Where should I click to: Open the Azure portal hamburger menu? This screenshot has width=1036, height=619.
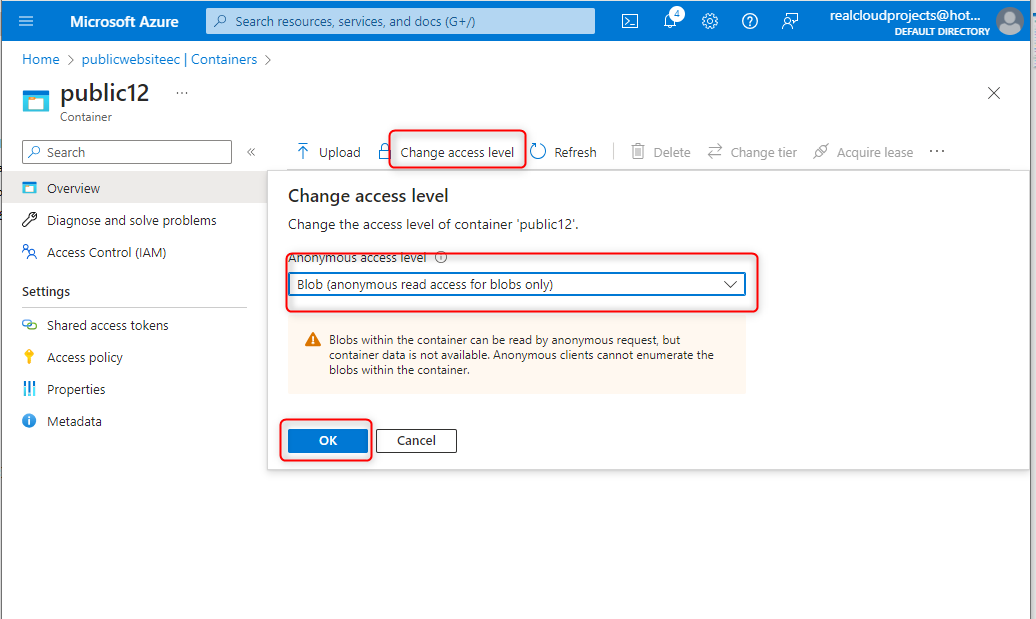point(27,21)
